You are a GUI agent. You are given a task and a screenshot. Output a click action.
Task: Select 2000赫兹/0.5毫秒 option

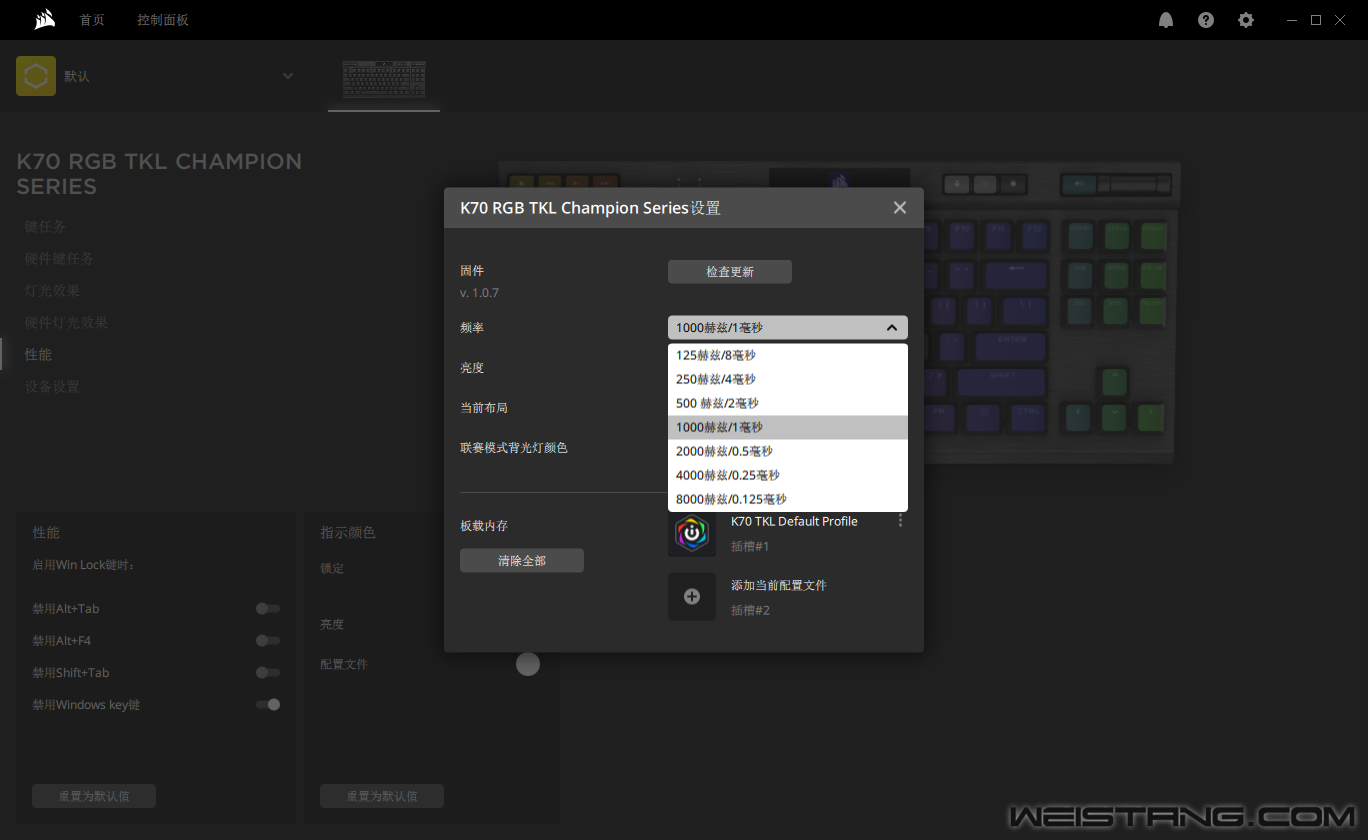point(788,451)
